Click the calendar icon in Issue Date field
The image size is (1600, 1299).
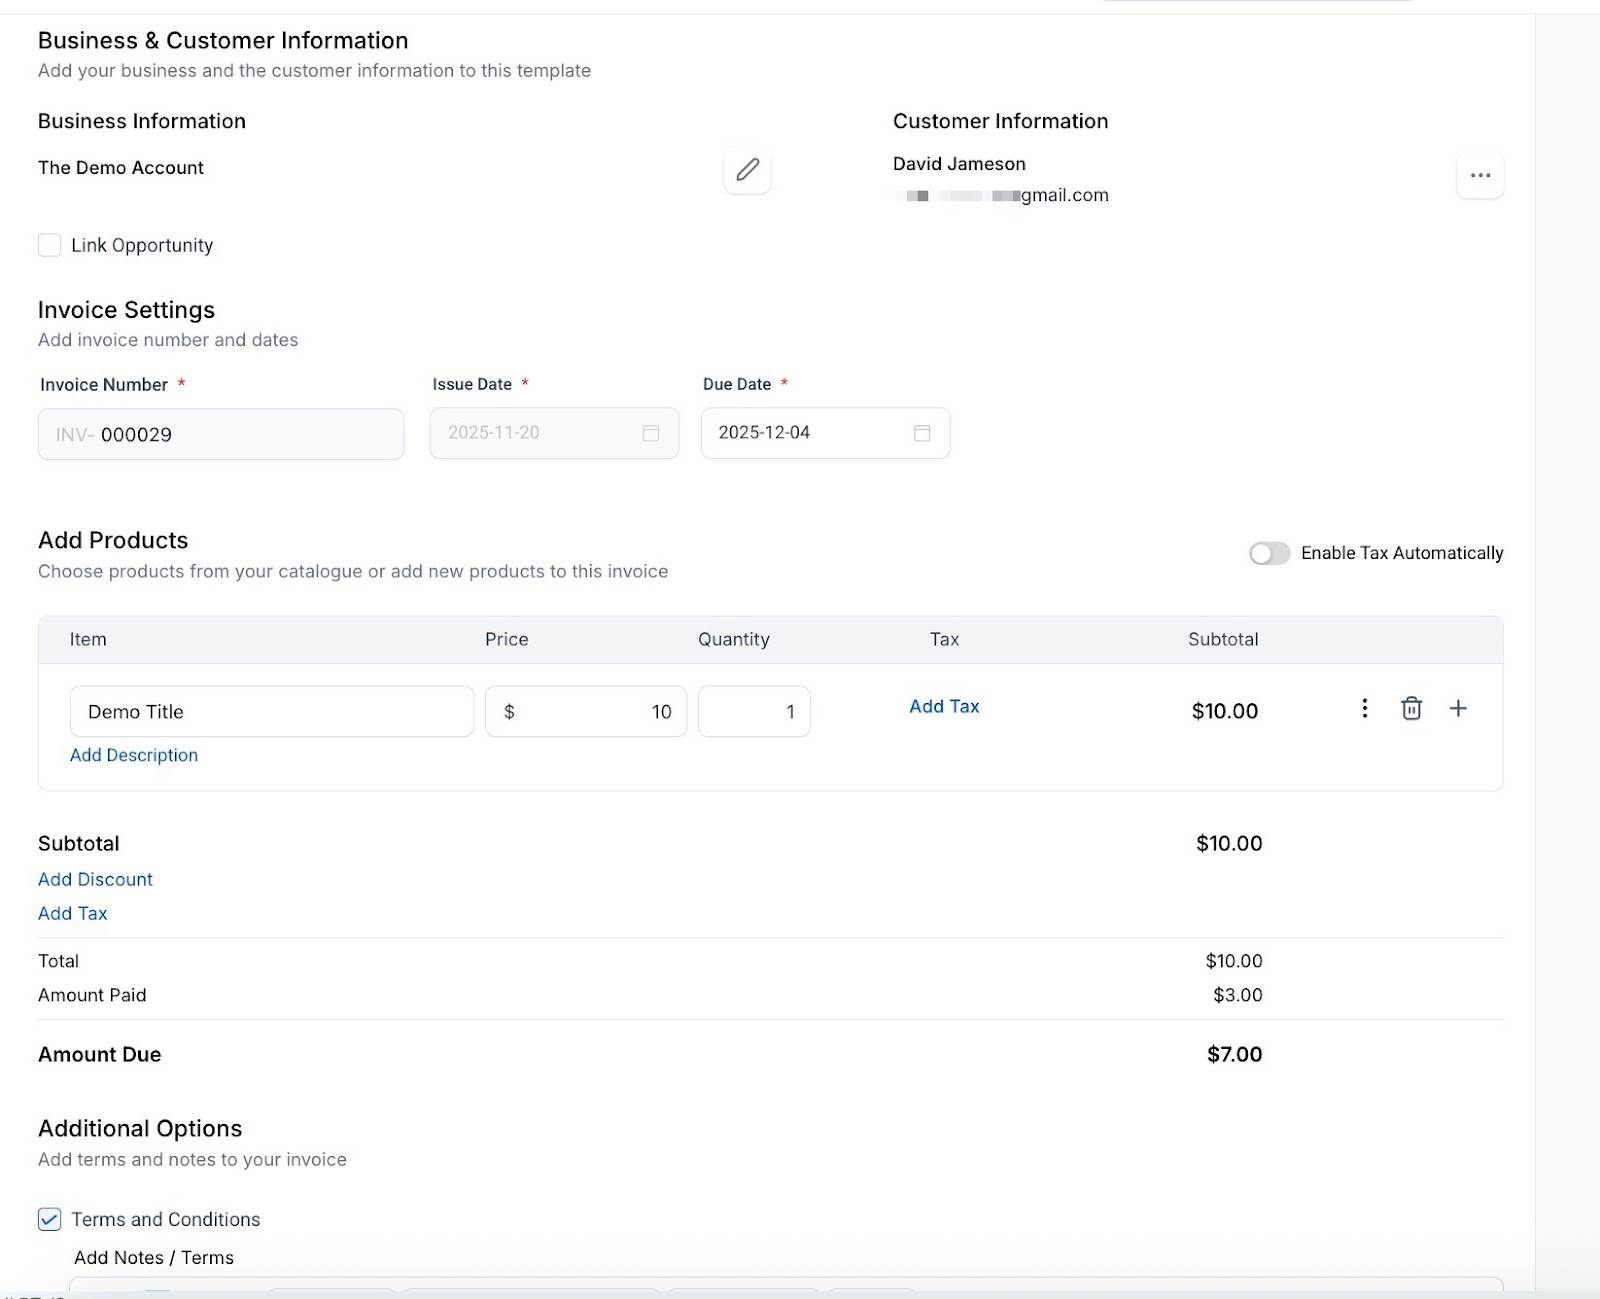pos(651,433)
